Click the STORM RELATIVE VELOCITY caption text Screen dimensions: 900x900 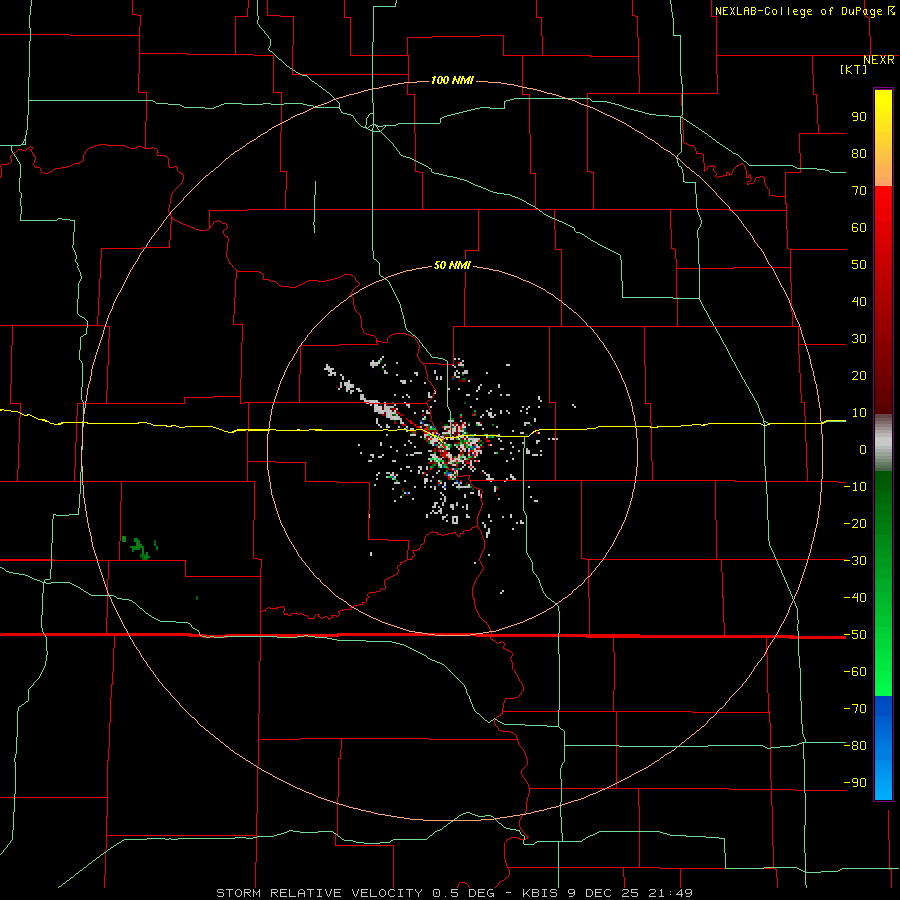(x=319, y=893)
